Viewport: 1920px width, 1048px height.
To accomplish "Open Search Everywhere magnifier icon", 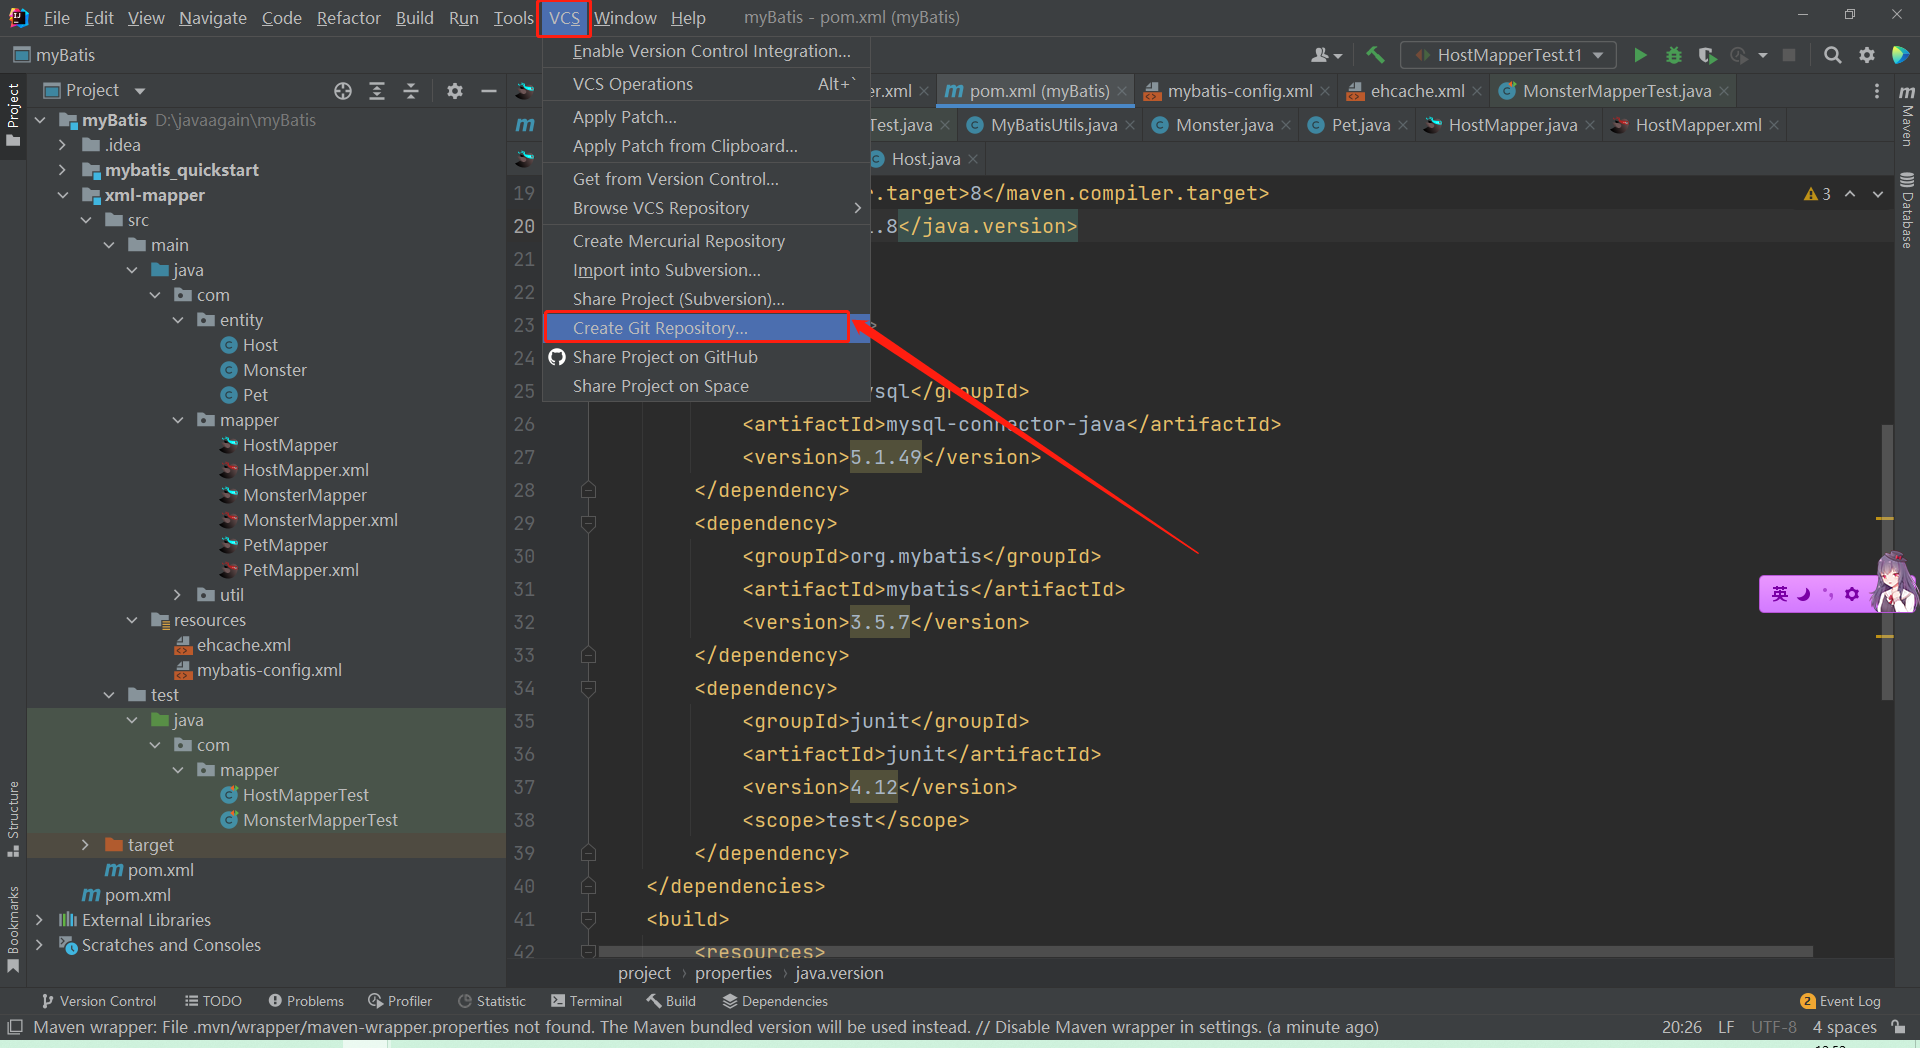I will tap(1832, 55).
